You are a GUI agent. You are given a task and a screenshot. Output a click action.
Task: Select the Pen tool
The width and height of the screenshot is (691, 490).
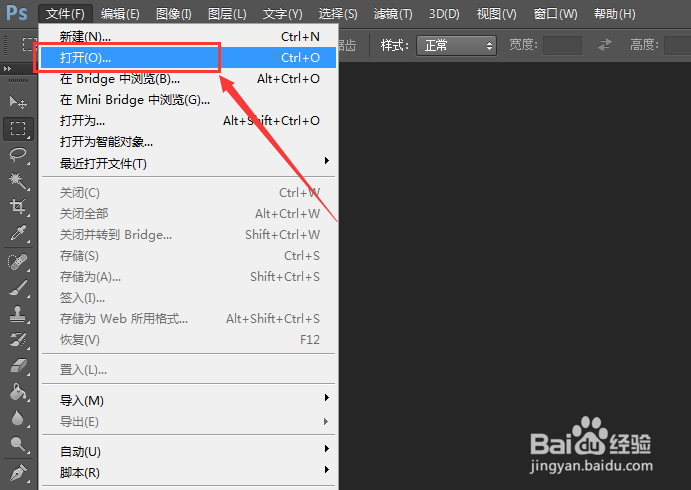pos(18,473)
